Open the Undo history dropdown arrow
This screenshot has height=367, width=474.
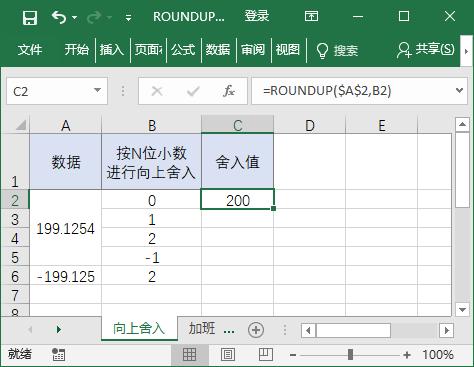click(x=75, y=17)
